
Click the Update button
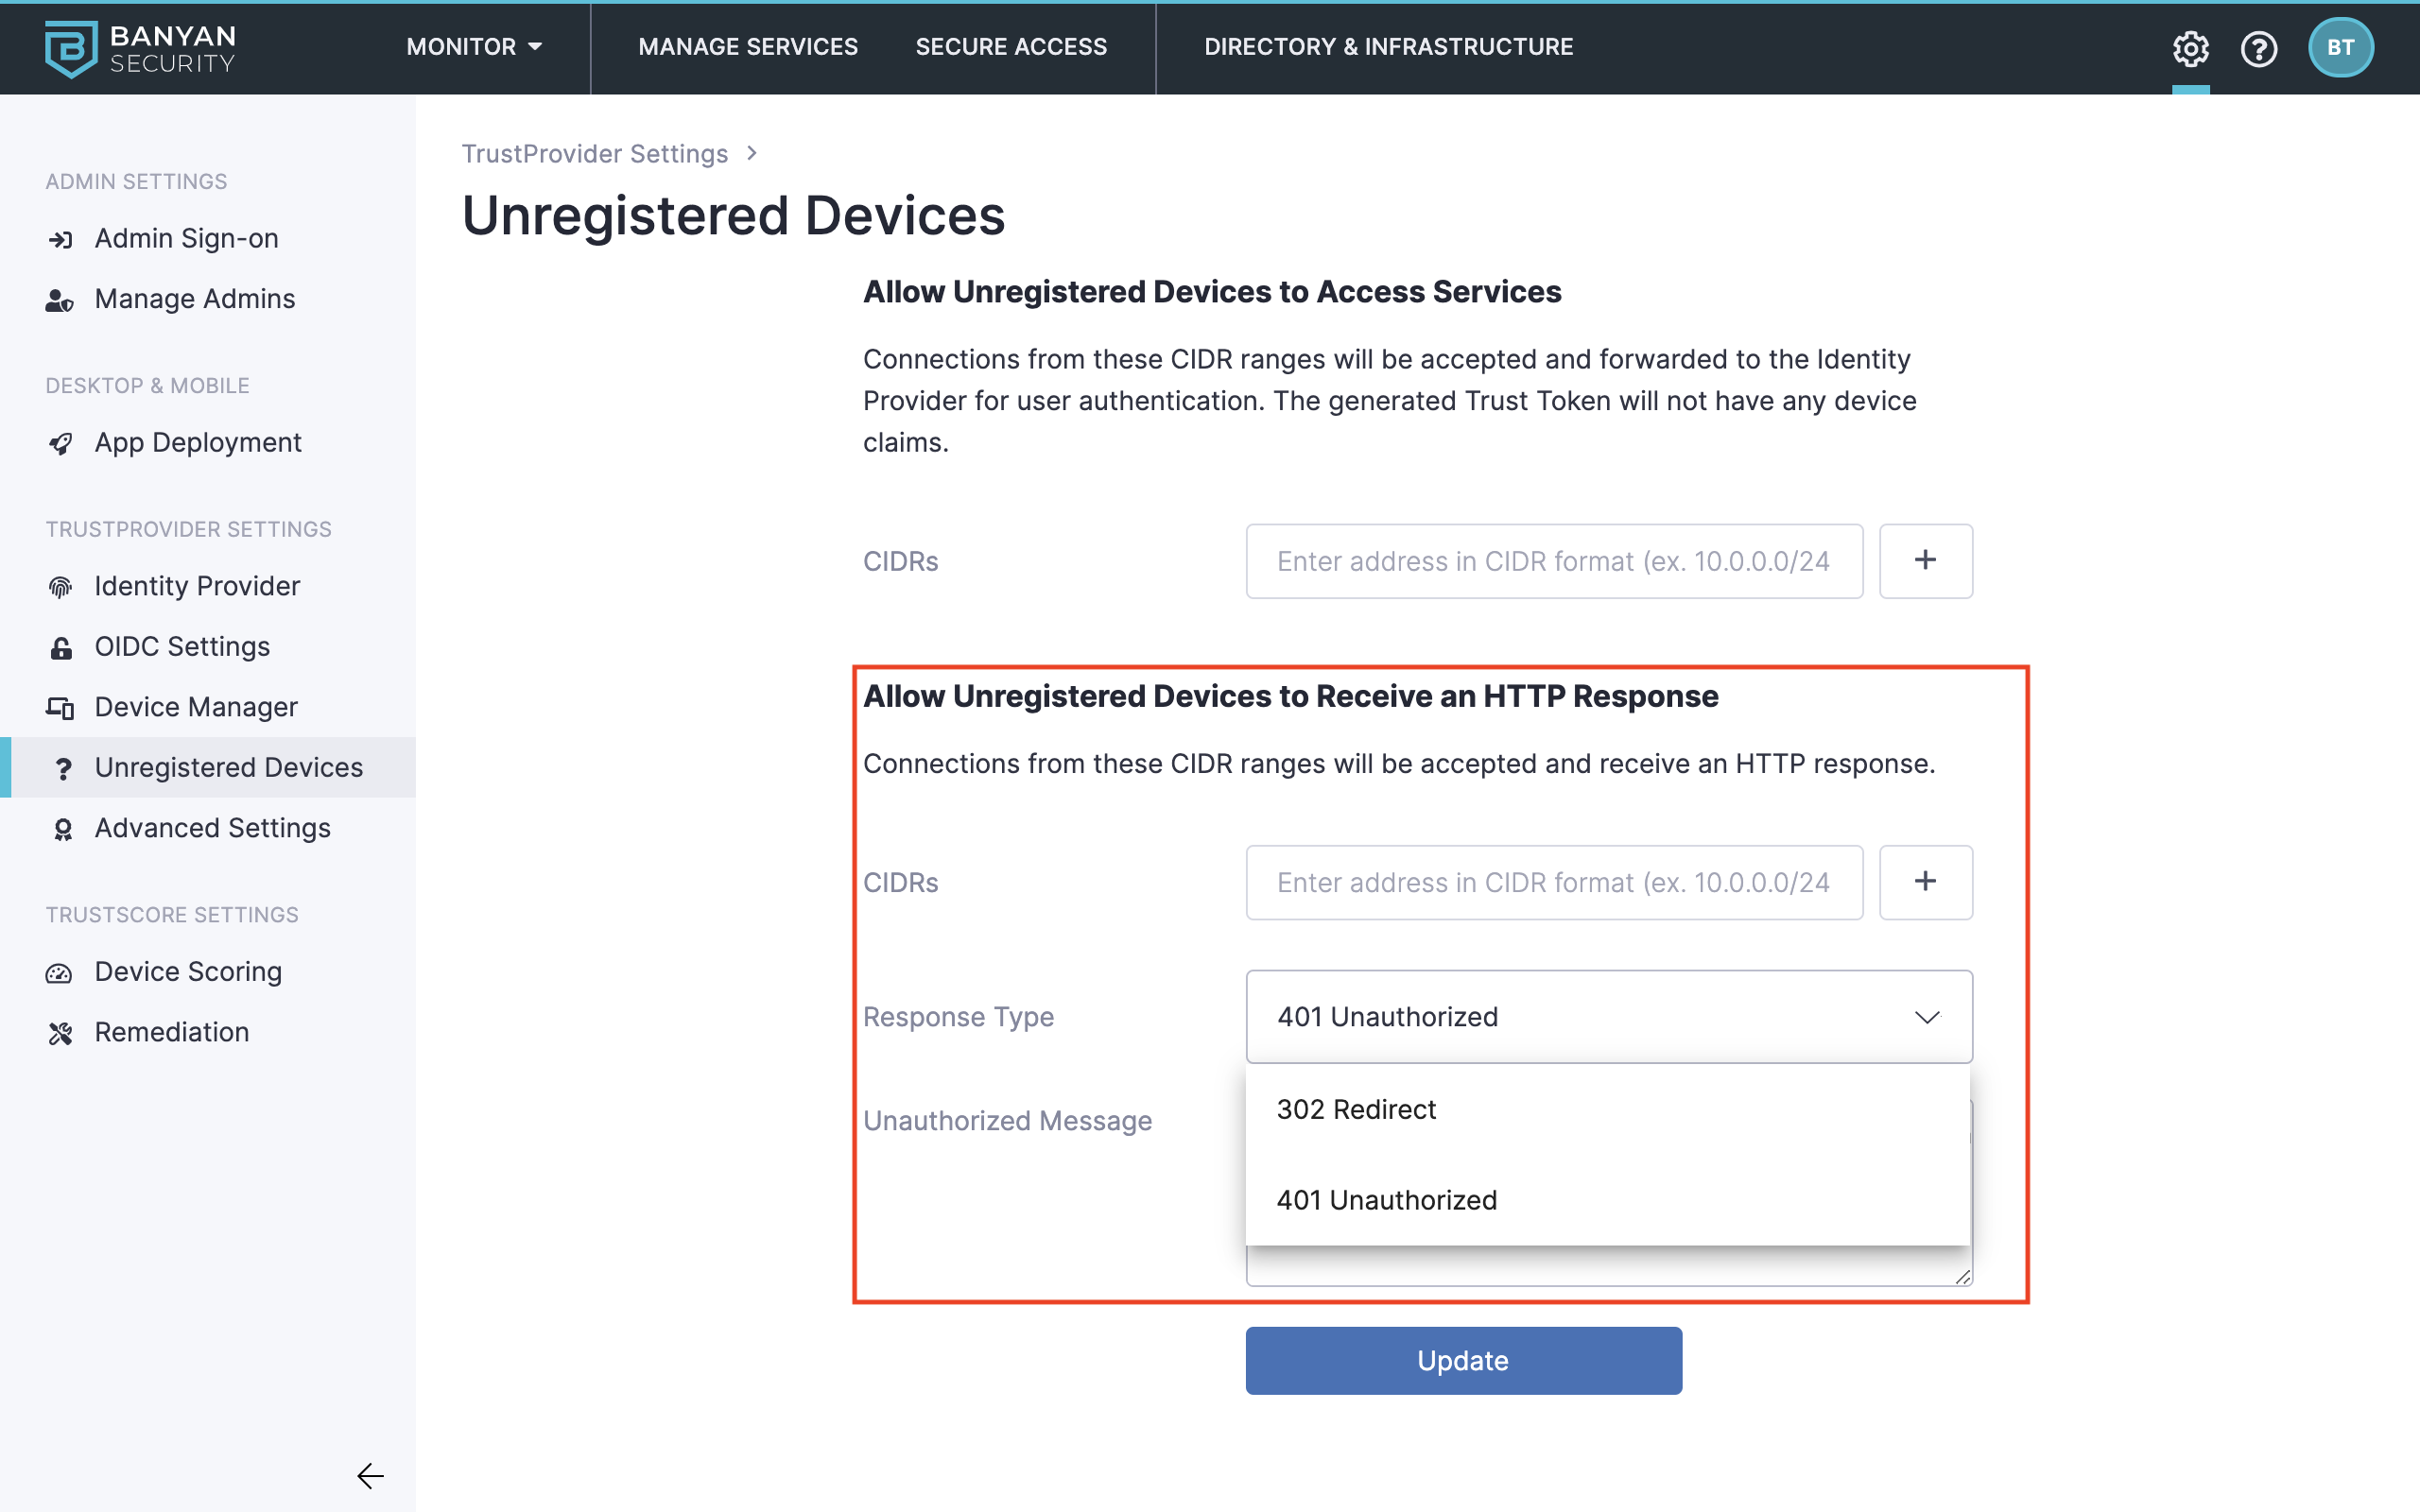click(x=1463, y=1360)
